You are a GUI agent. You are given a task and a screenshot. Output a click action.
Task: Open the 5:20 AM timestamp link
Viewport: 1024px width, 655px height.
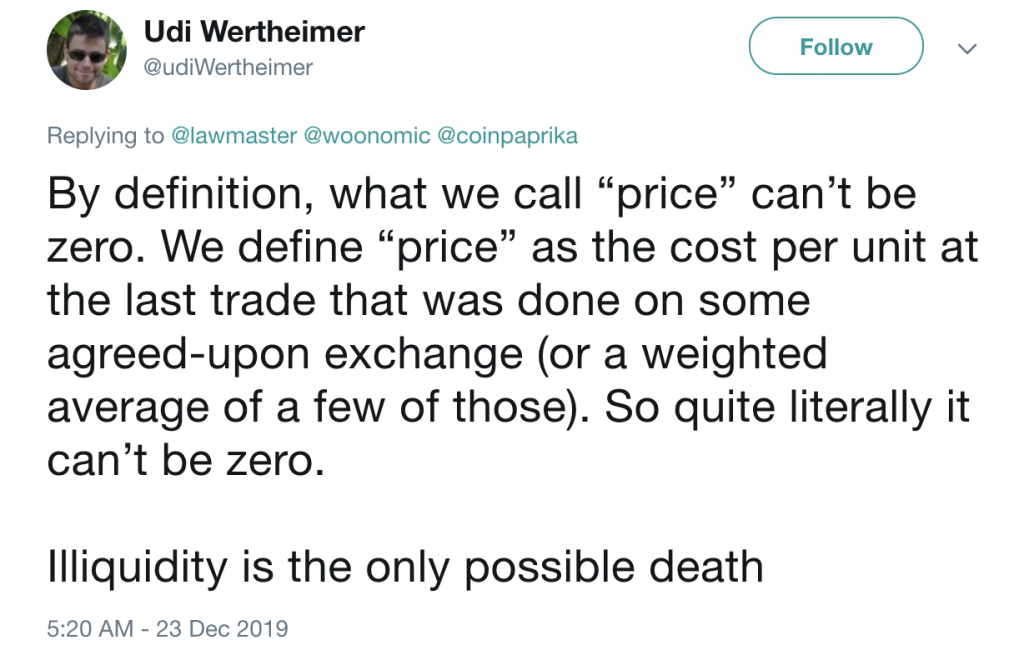[90, 628]
